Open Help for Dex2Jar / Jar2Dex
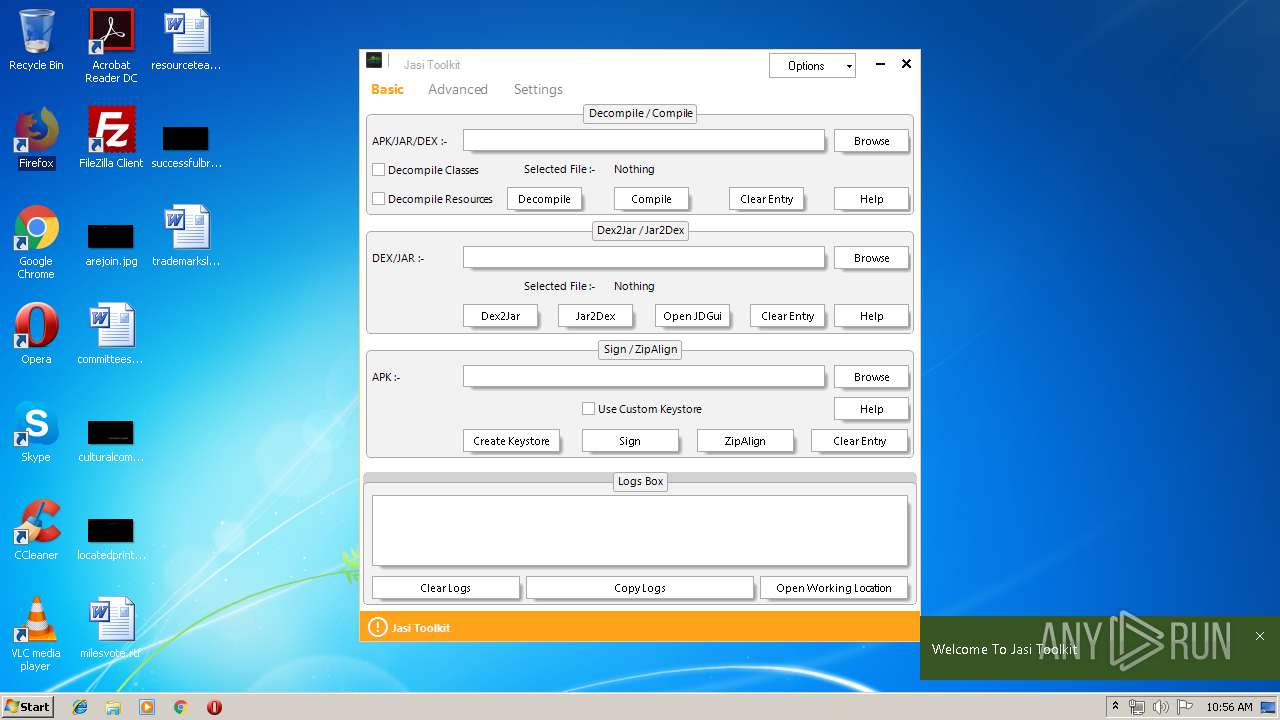The width and height of the screenshot is (1280, 720). pyautogui.click(x=871, y=316)
